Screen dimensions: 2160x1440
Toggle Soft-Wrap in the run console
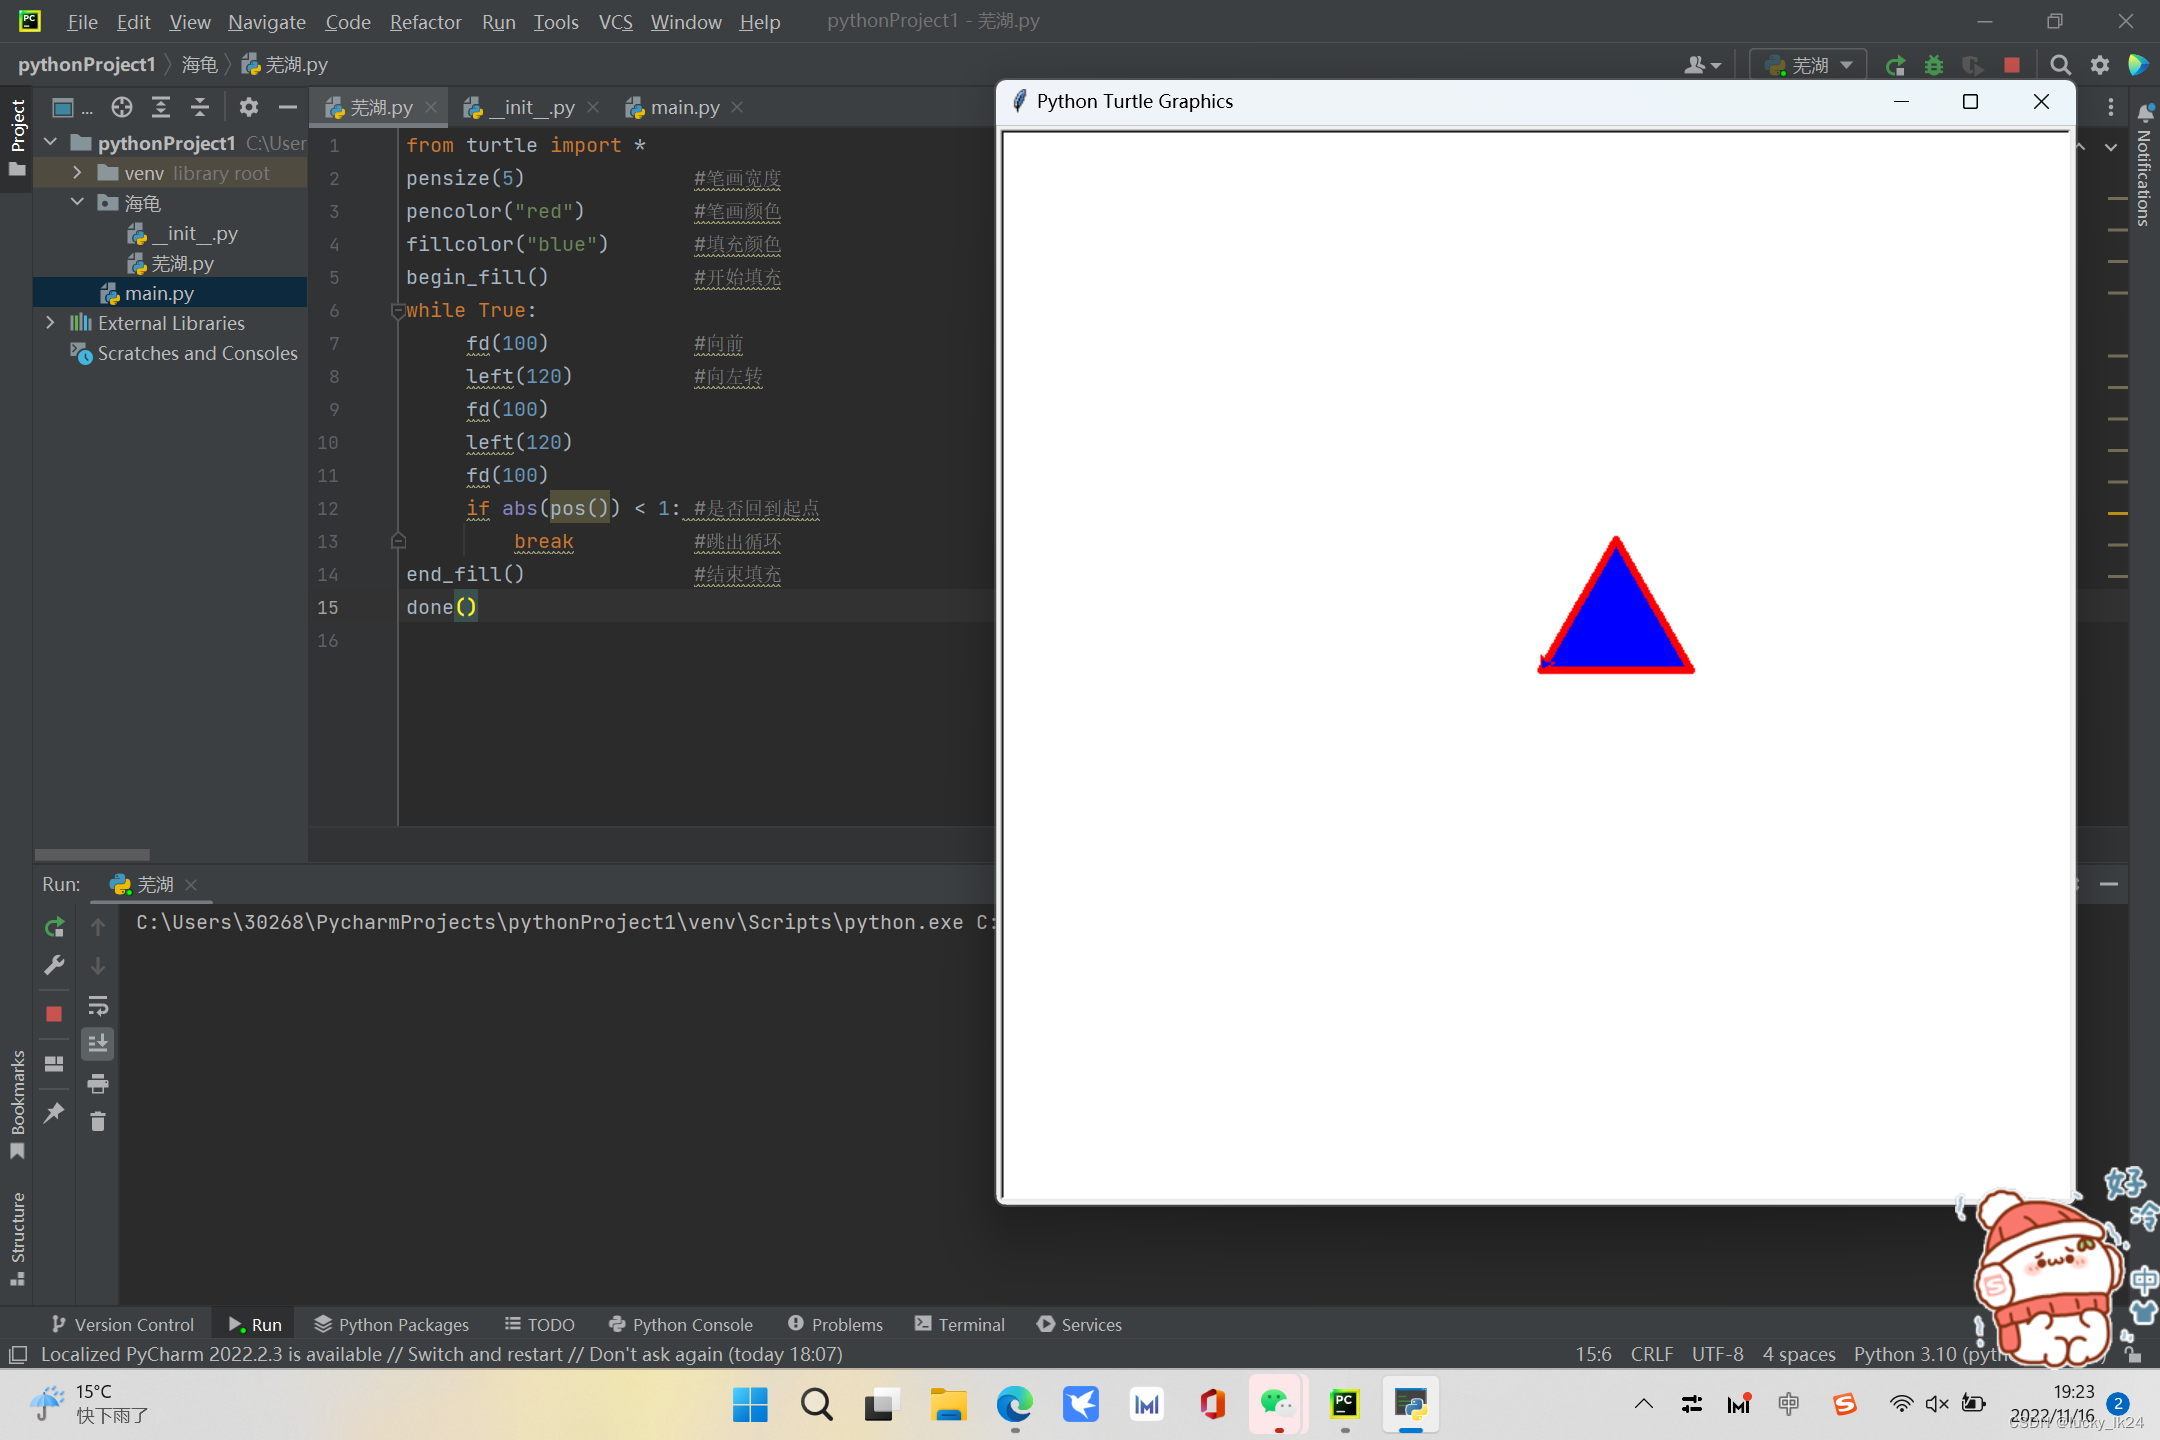pyautogui.click(x=98, y=1005)
